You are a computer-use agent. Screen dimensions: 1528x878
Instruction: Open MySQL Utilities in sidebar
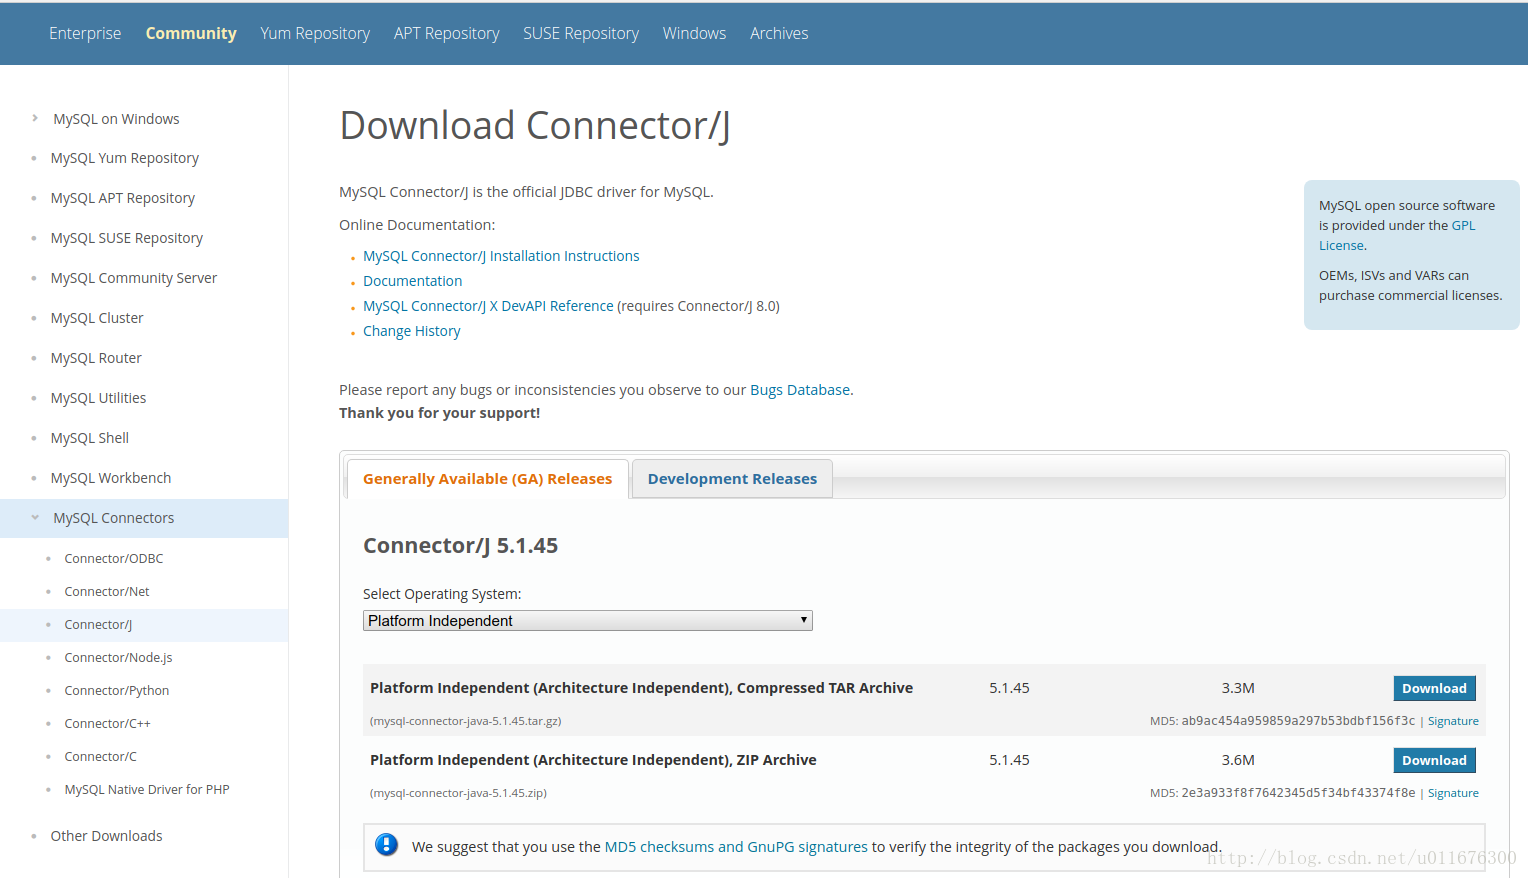coord(98,398)
